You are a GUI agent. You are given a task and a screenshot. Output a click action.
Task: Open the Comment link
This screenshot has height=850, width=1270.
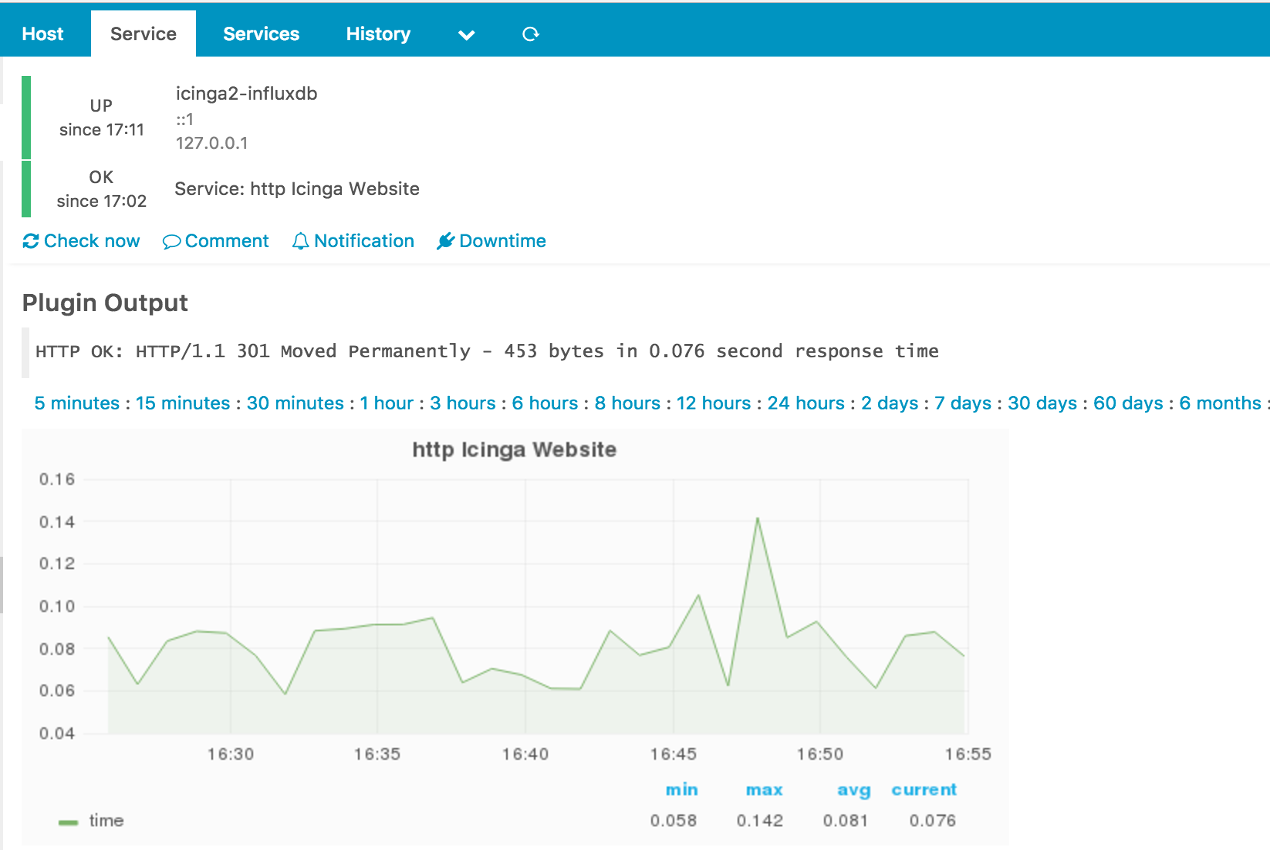pyautogui.click(x=216, y=241)
